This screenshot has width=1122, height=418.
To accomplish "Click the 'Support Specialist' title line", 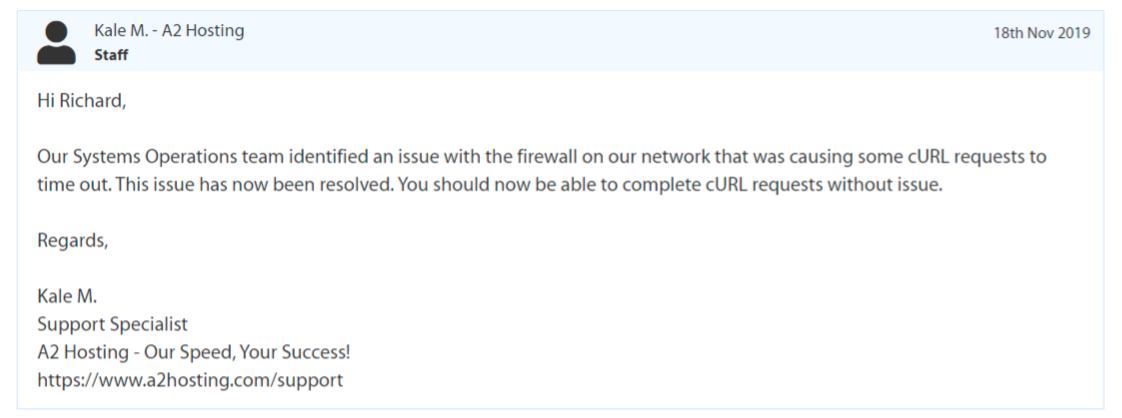I will (x=112, y=325).
